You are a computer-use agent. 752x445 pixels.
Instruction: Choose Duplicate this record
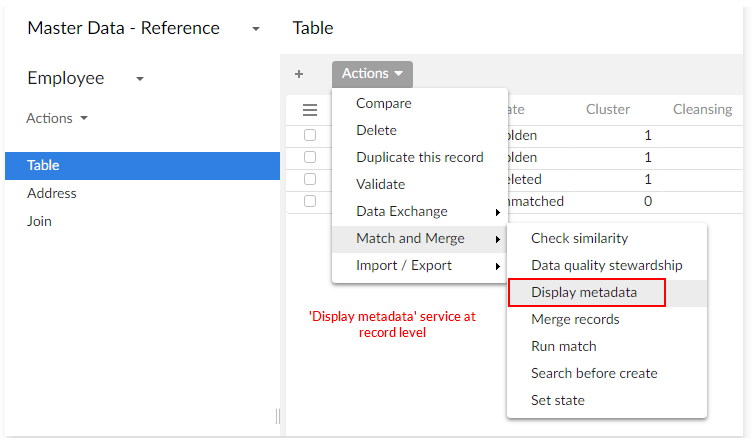tap(419, 157)
